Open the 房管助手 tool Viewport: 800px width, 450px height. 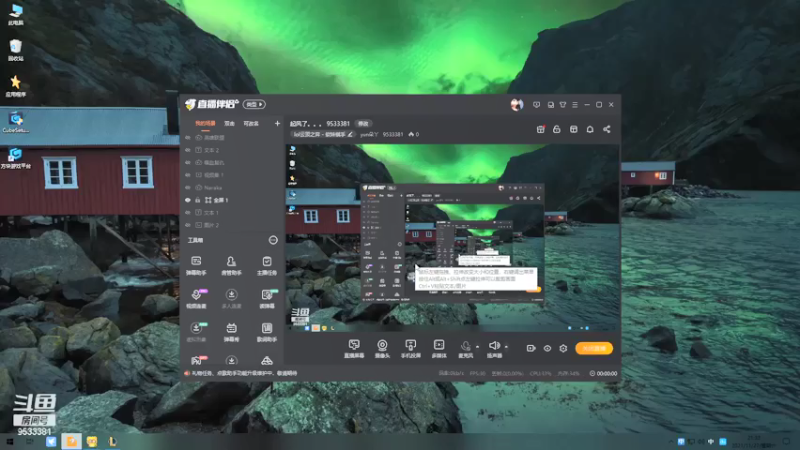coord(231,265)
